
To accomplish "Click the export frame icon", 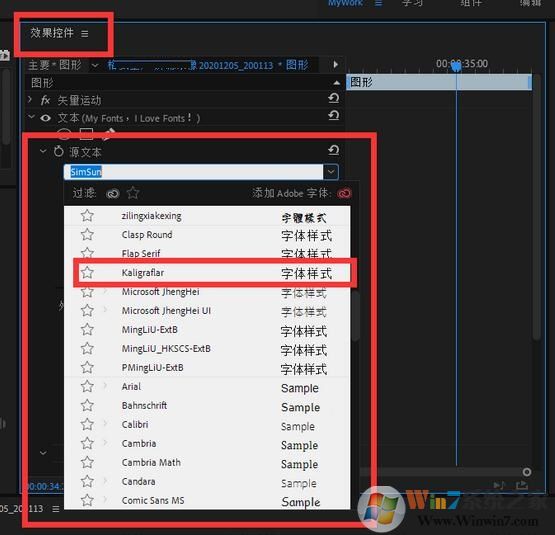I will tap(522, 485).
